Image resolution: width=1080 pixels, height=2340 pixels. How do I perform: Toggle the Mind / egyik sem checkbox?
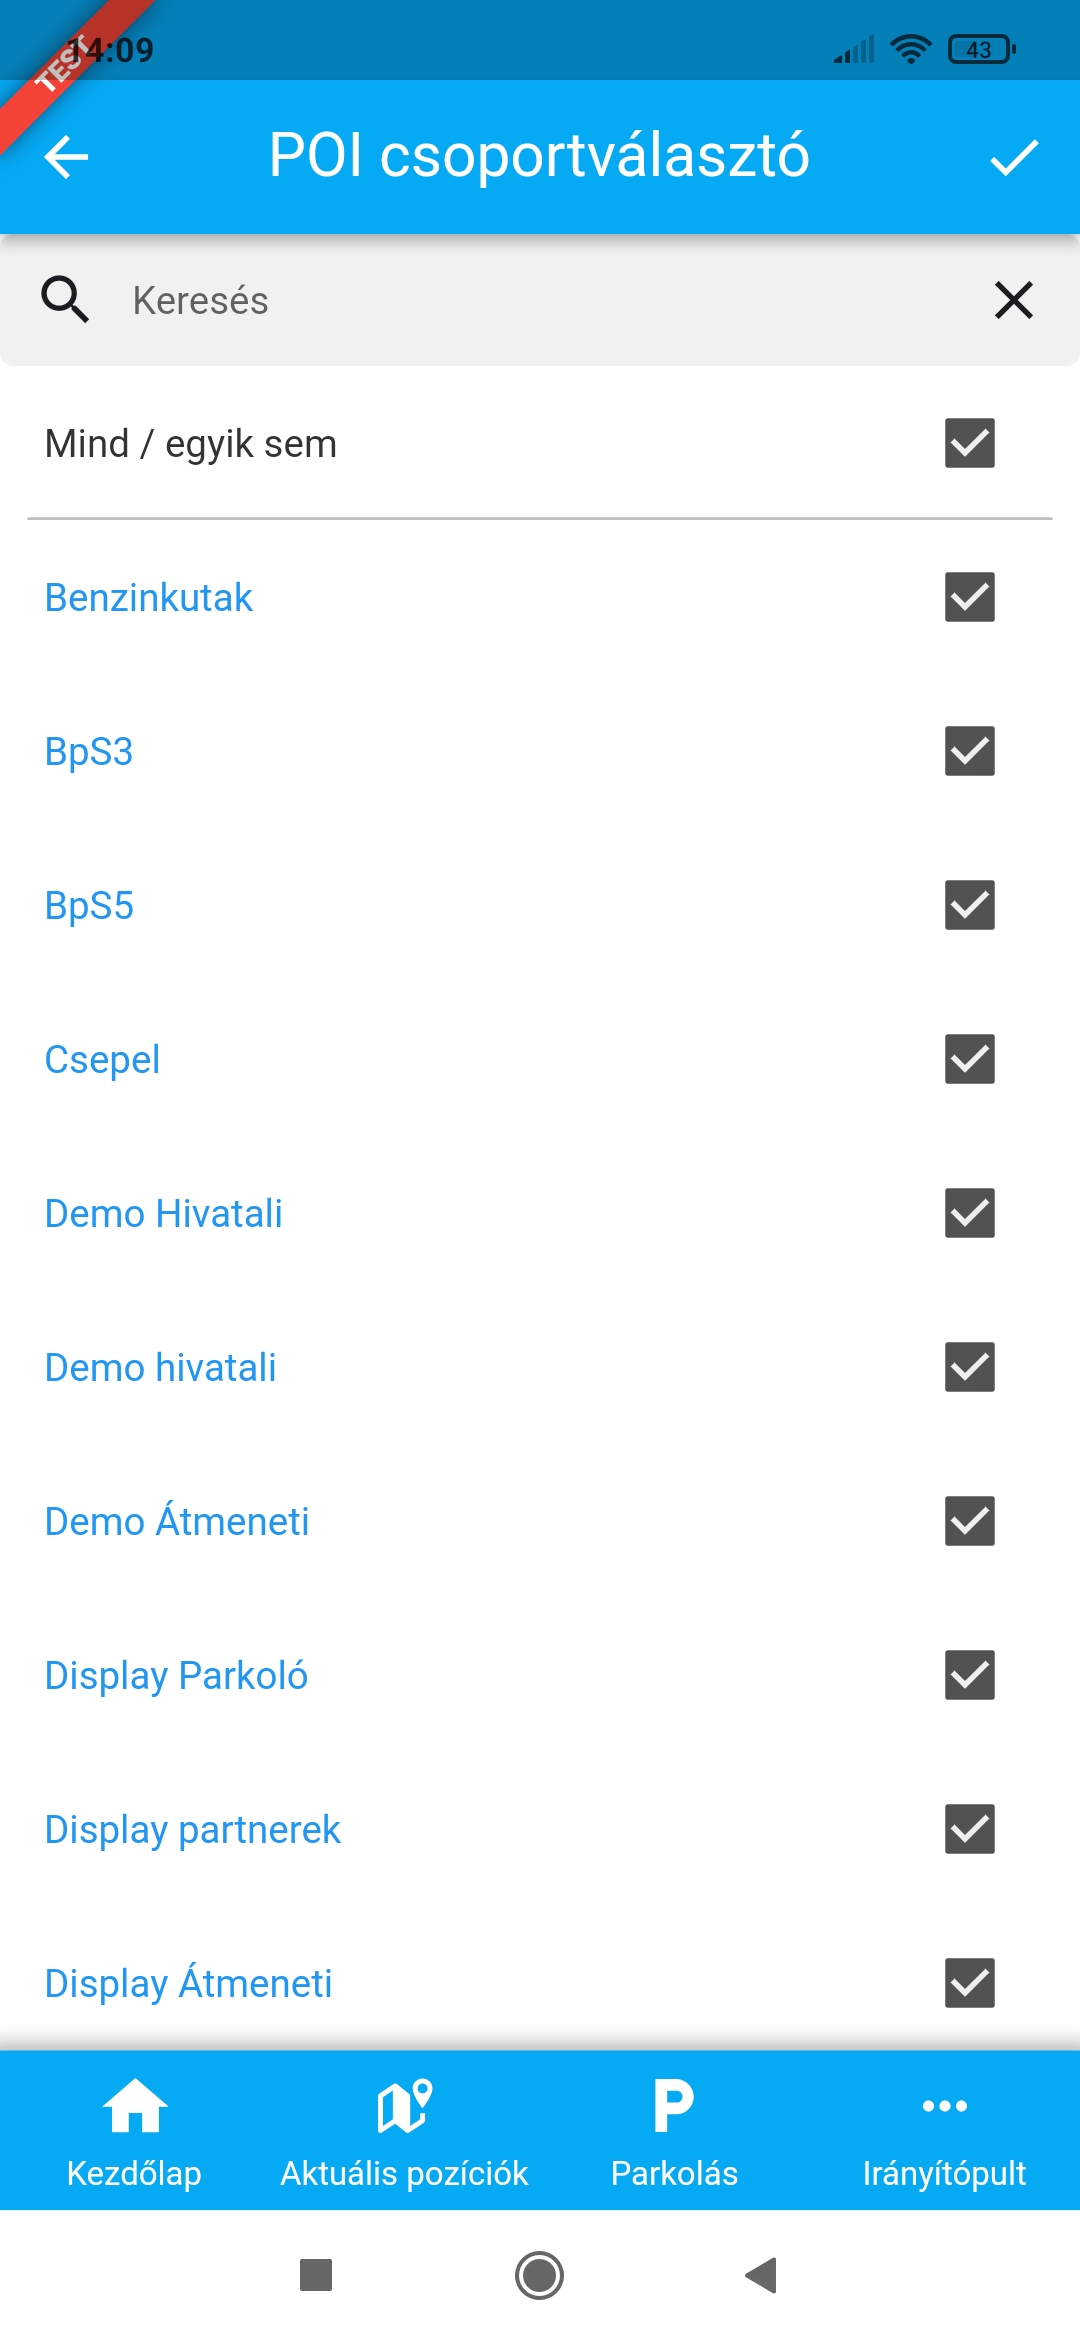click(969, 443)
